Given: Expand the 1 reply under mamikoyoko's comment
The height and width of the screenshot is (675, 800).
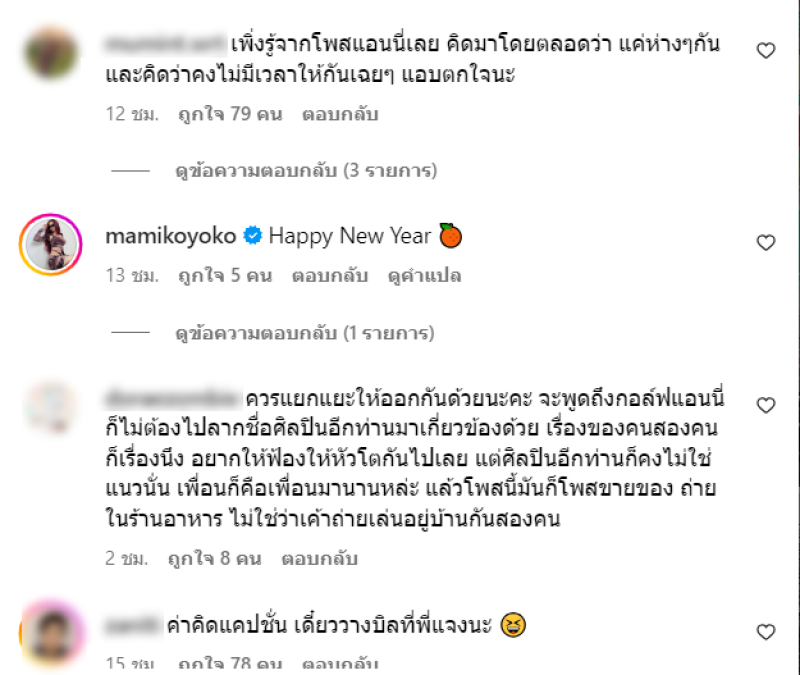Looking at the screenshot, I should coord(305,333).
